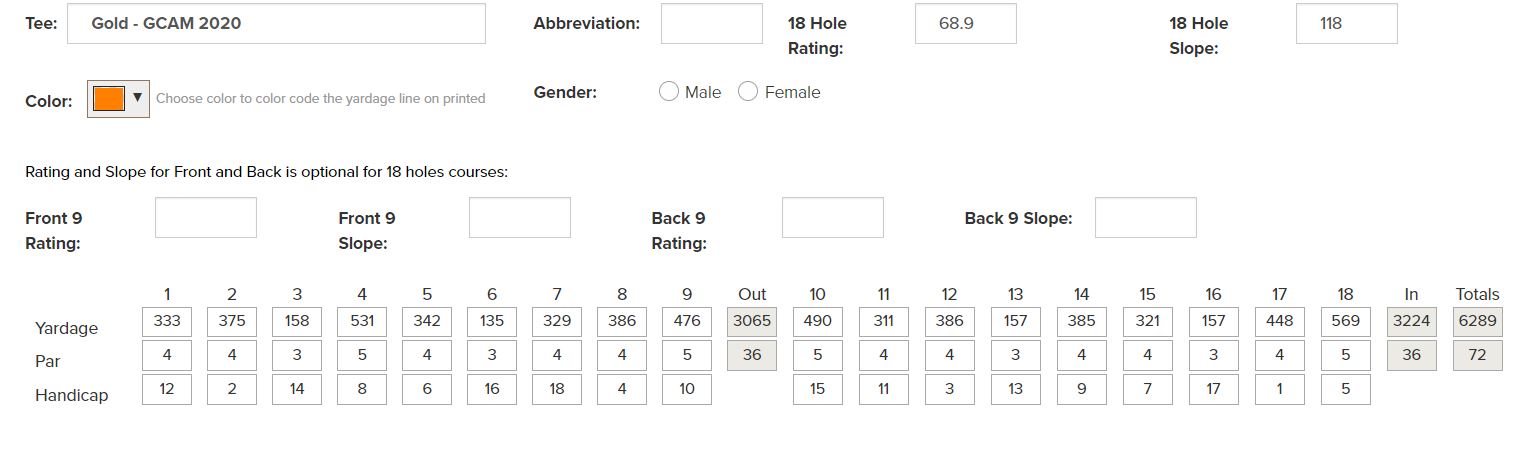Click the 18 Hole Rating field
This screenshot has height=457, width=1518.
click(965, 24)
